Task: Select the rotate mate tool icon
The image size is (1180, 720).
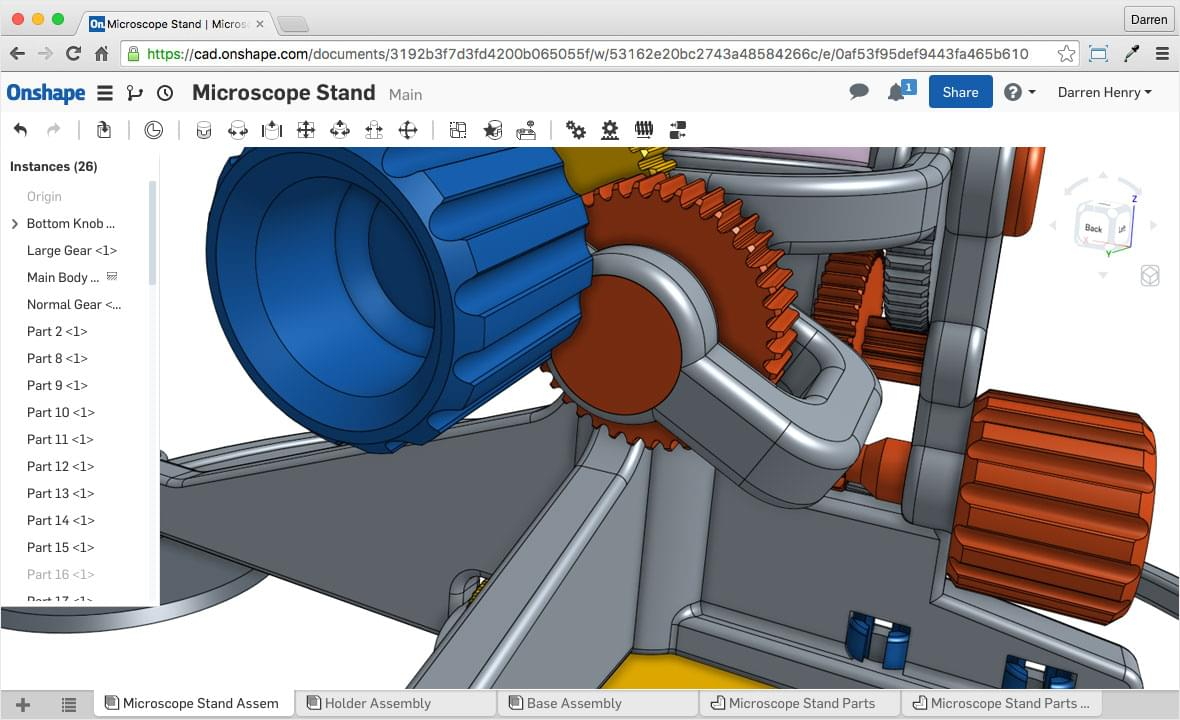Action: [x=236, y=130]
